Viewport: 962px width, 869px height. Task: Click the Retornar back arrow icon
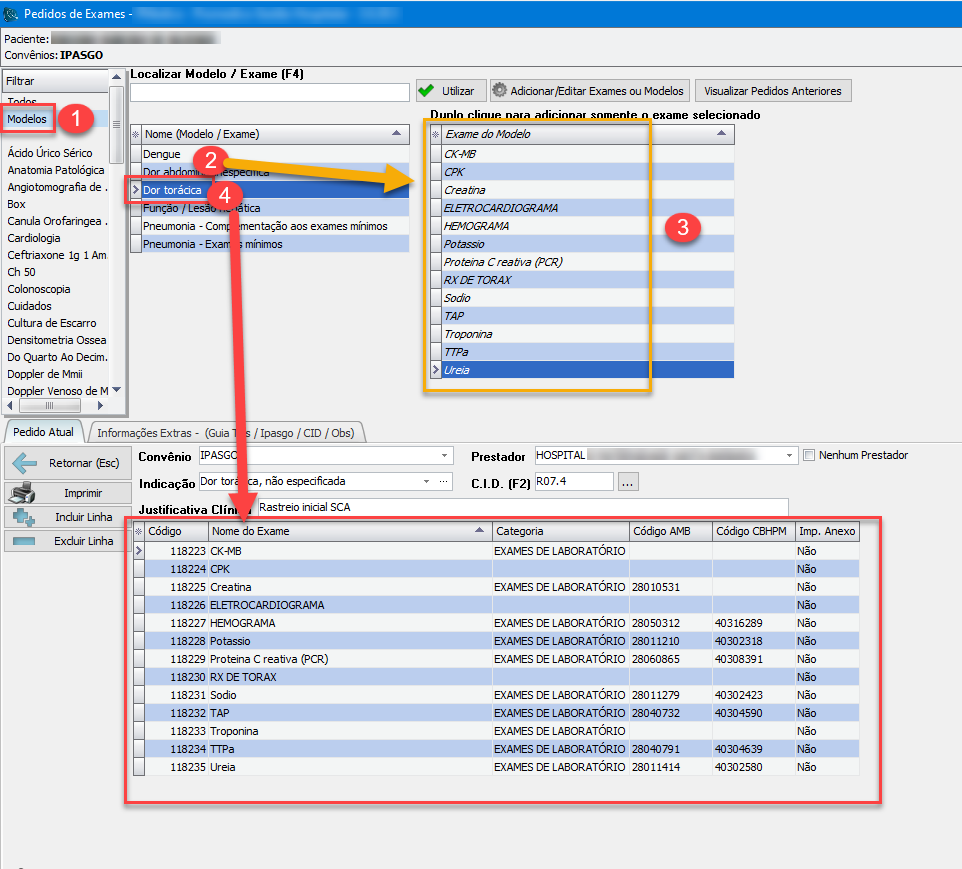point(24,463)
